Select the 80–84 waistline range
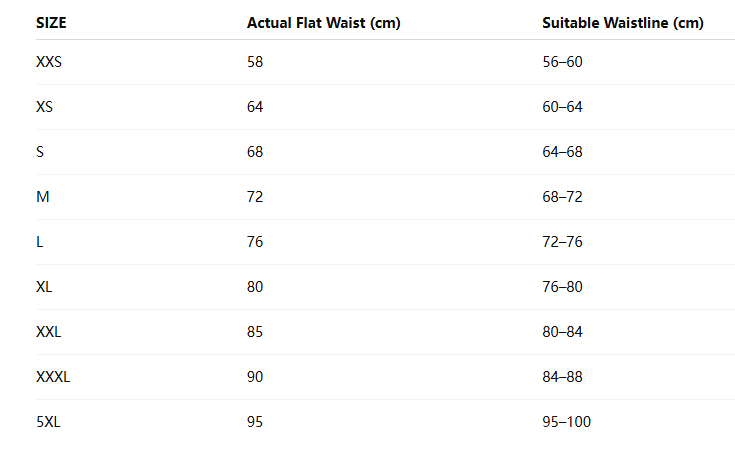Image resolution: width=735 pixels, height=451 pixels. click(x=562, y=332)
